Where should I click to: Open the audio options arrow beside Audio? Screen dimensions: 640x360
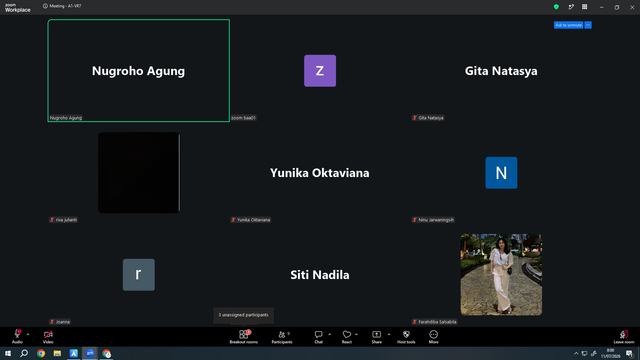point(28,334)
